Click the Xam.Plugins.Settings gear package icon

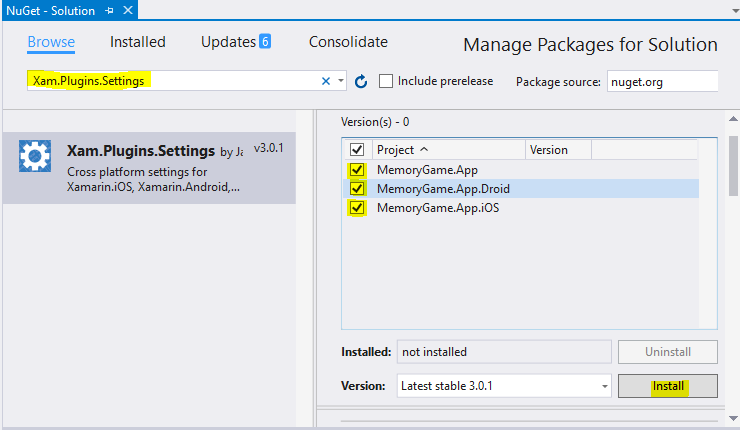tap(35, 156)
